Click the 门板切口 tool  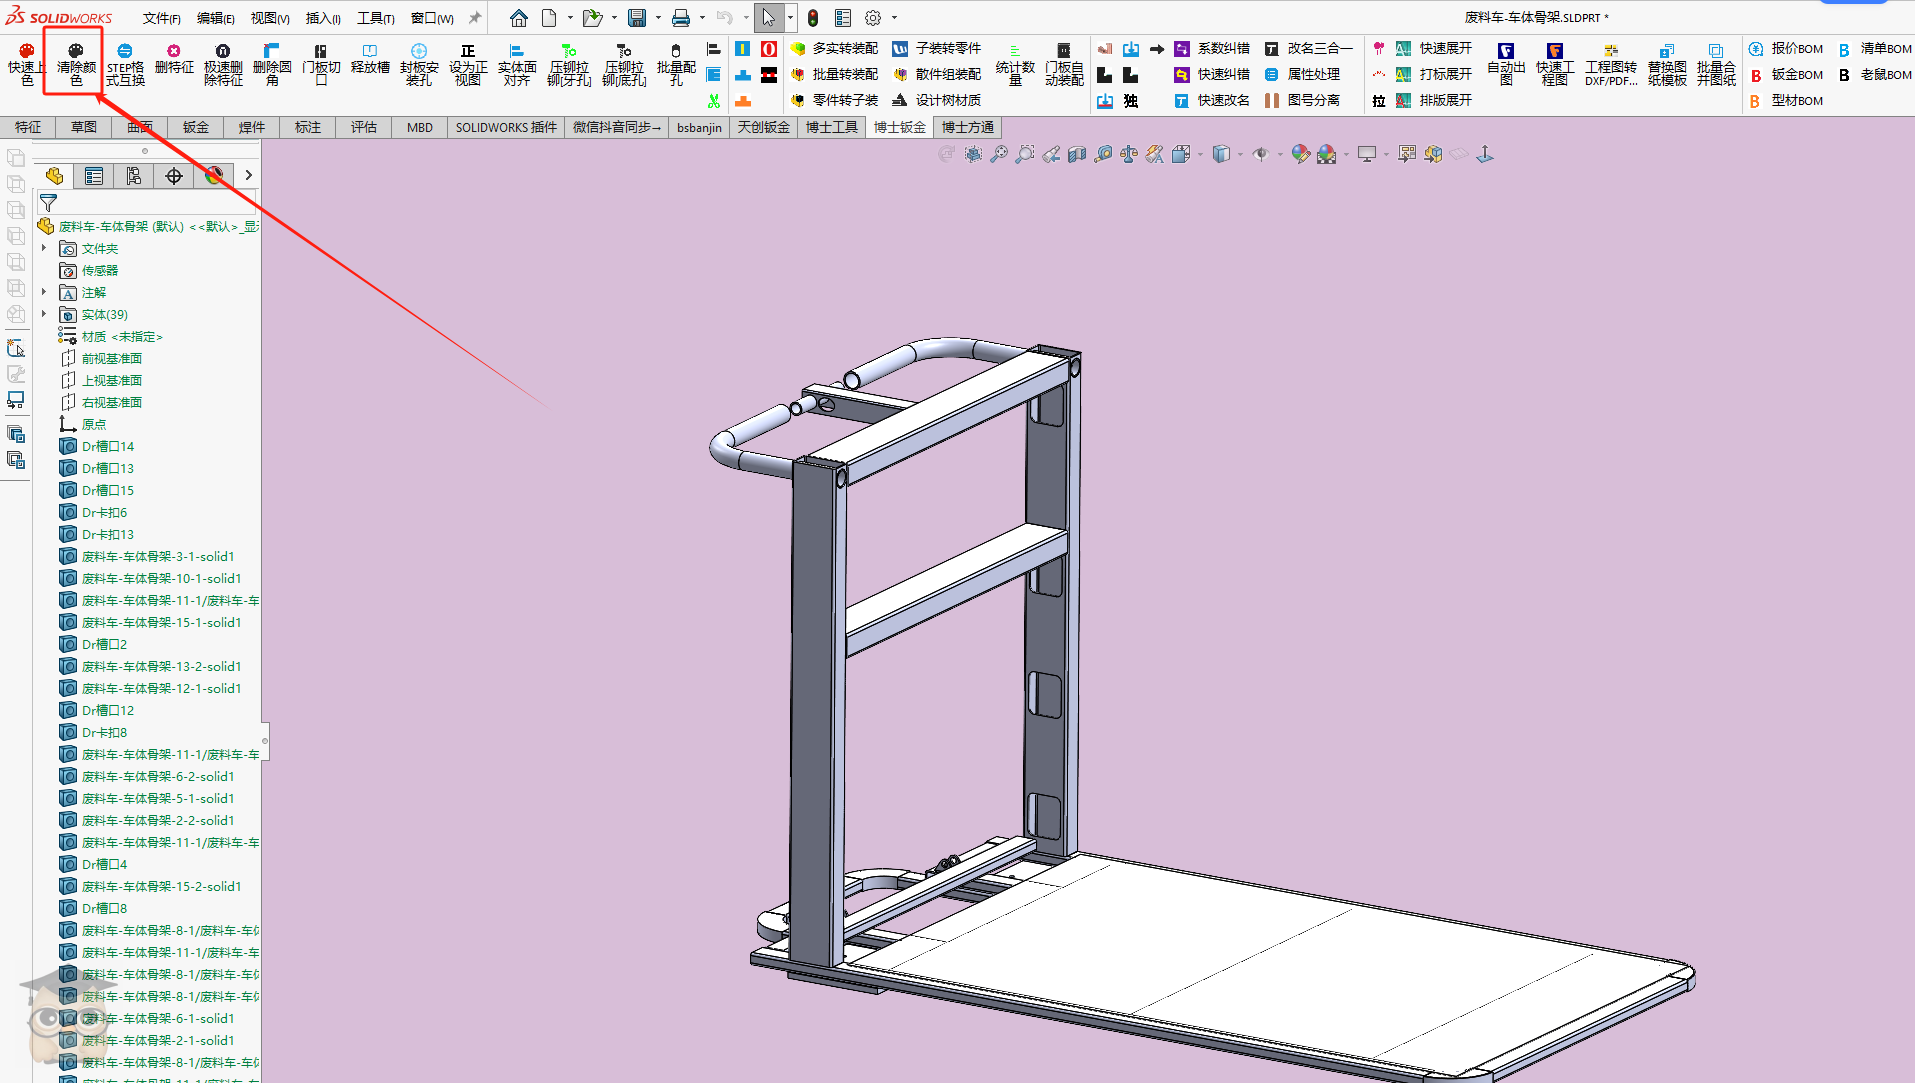tap(321, 64)
